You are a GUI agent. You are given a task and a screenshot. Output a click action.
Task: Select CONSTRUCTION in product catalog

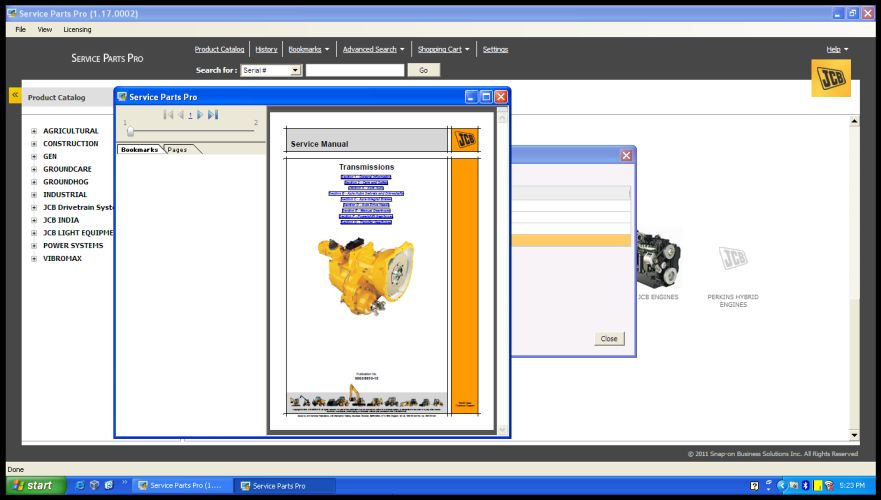(x=71, y=144)
